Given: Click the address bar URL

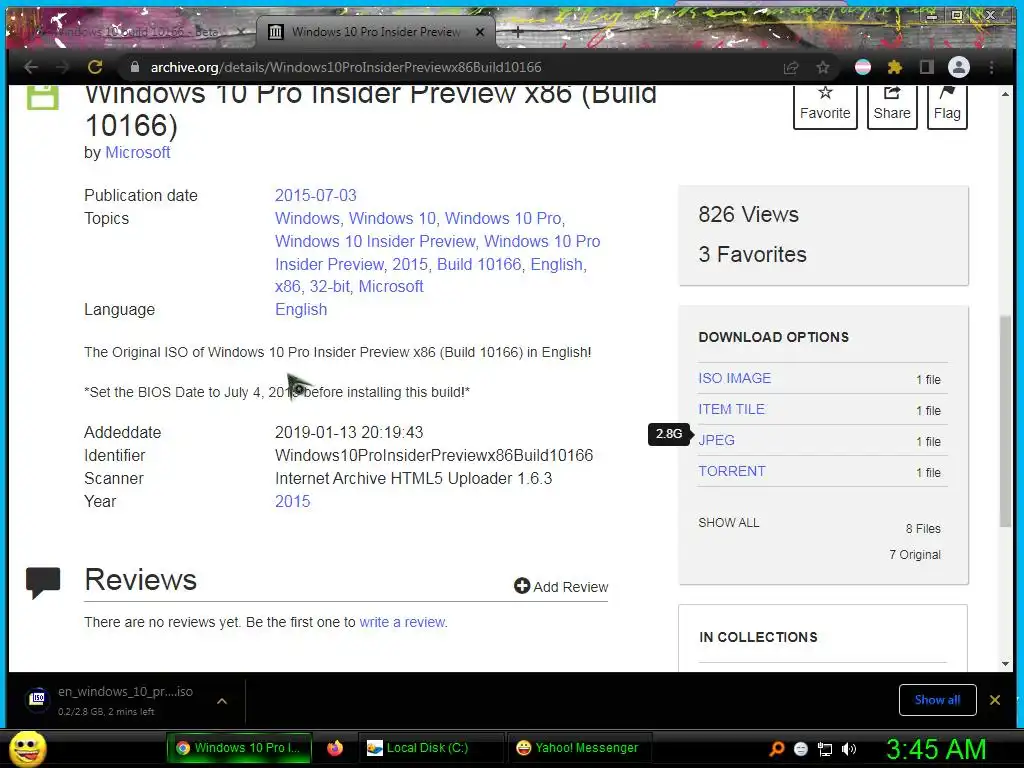Looking at the screenshot, I should [345, 67].
